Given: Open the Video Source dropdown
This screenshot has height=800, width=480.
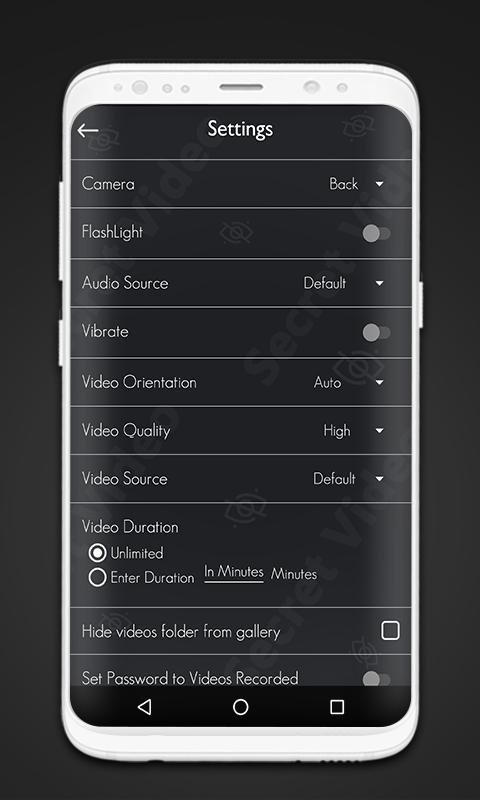Looking at the screenshot, I should pos(348,479).
